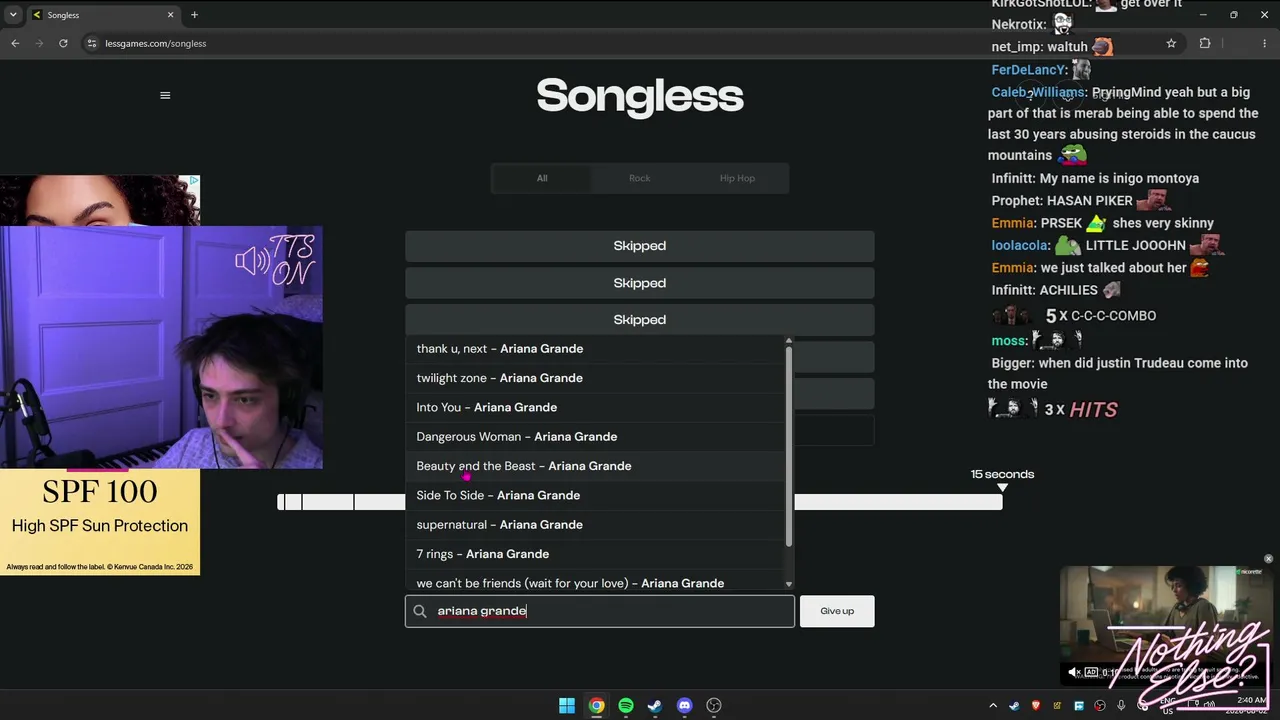This screenshot has height=720, width=1280.
Task: Open Steam from the taskbar
Action: tap(655, 706)
